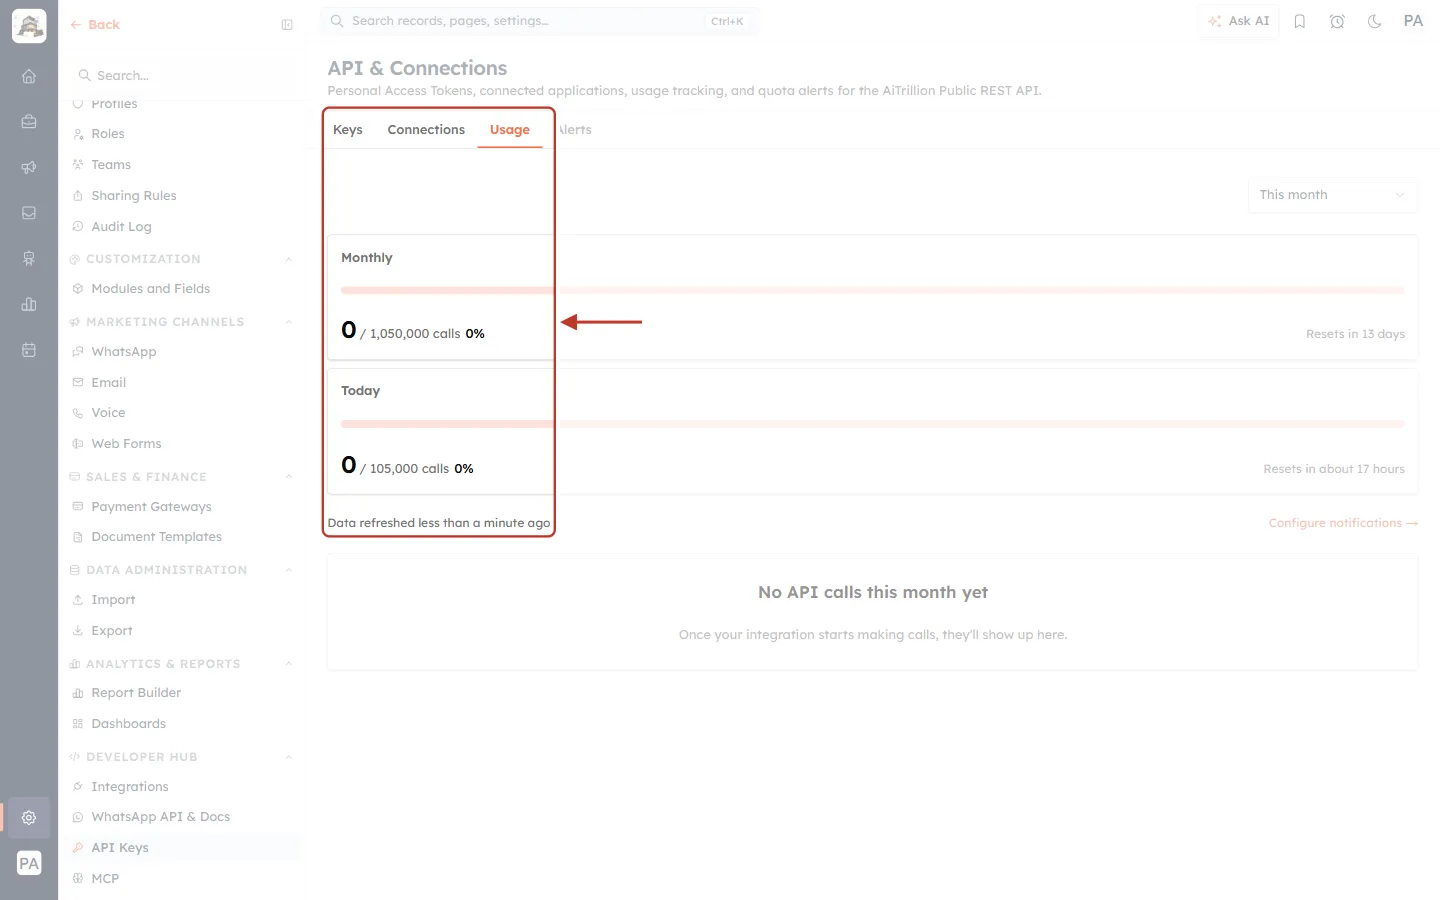Viewport: 1440px width, 900px height.
Task: Click the settings gear icon in left rail
Action: pos(29,817)
